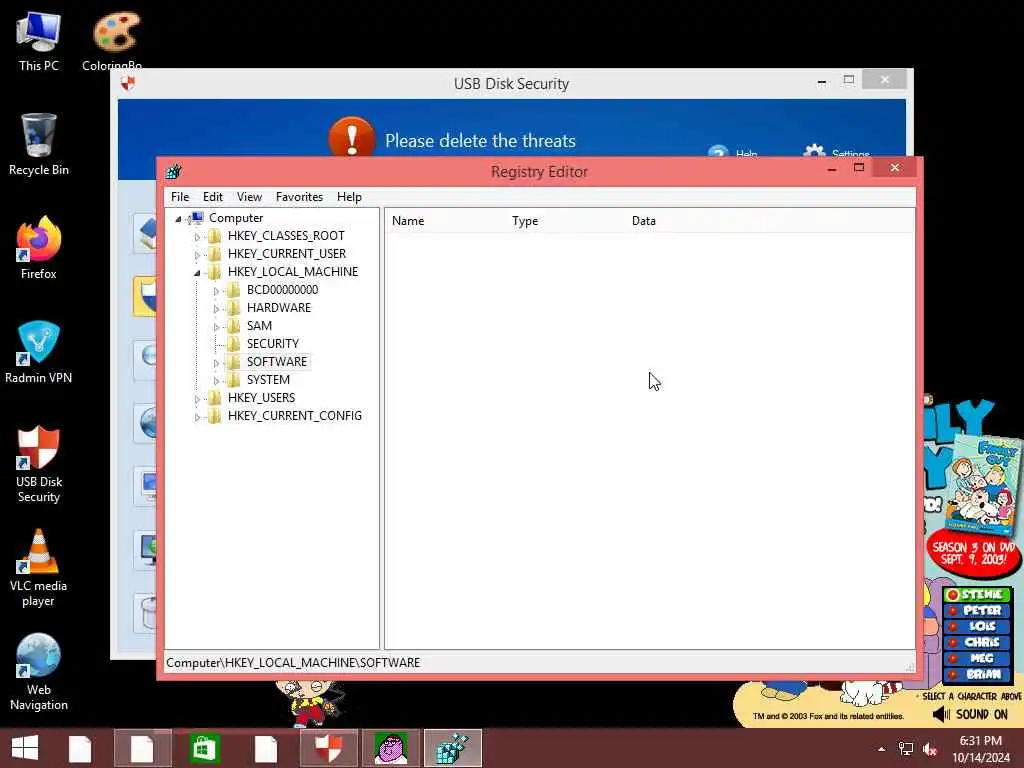Open the Windows Store taskbar icon
Screen dimensions: 1024x768
pyautogui.click(x=204, y=748)
